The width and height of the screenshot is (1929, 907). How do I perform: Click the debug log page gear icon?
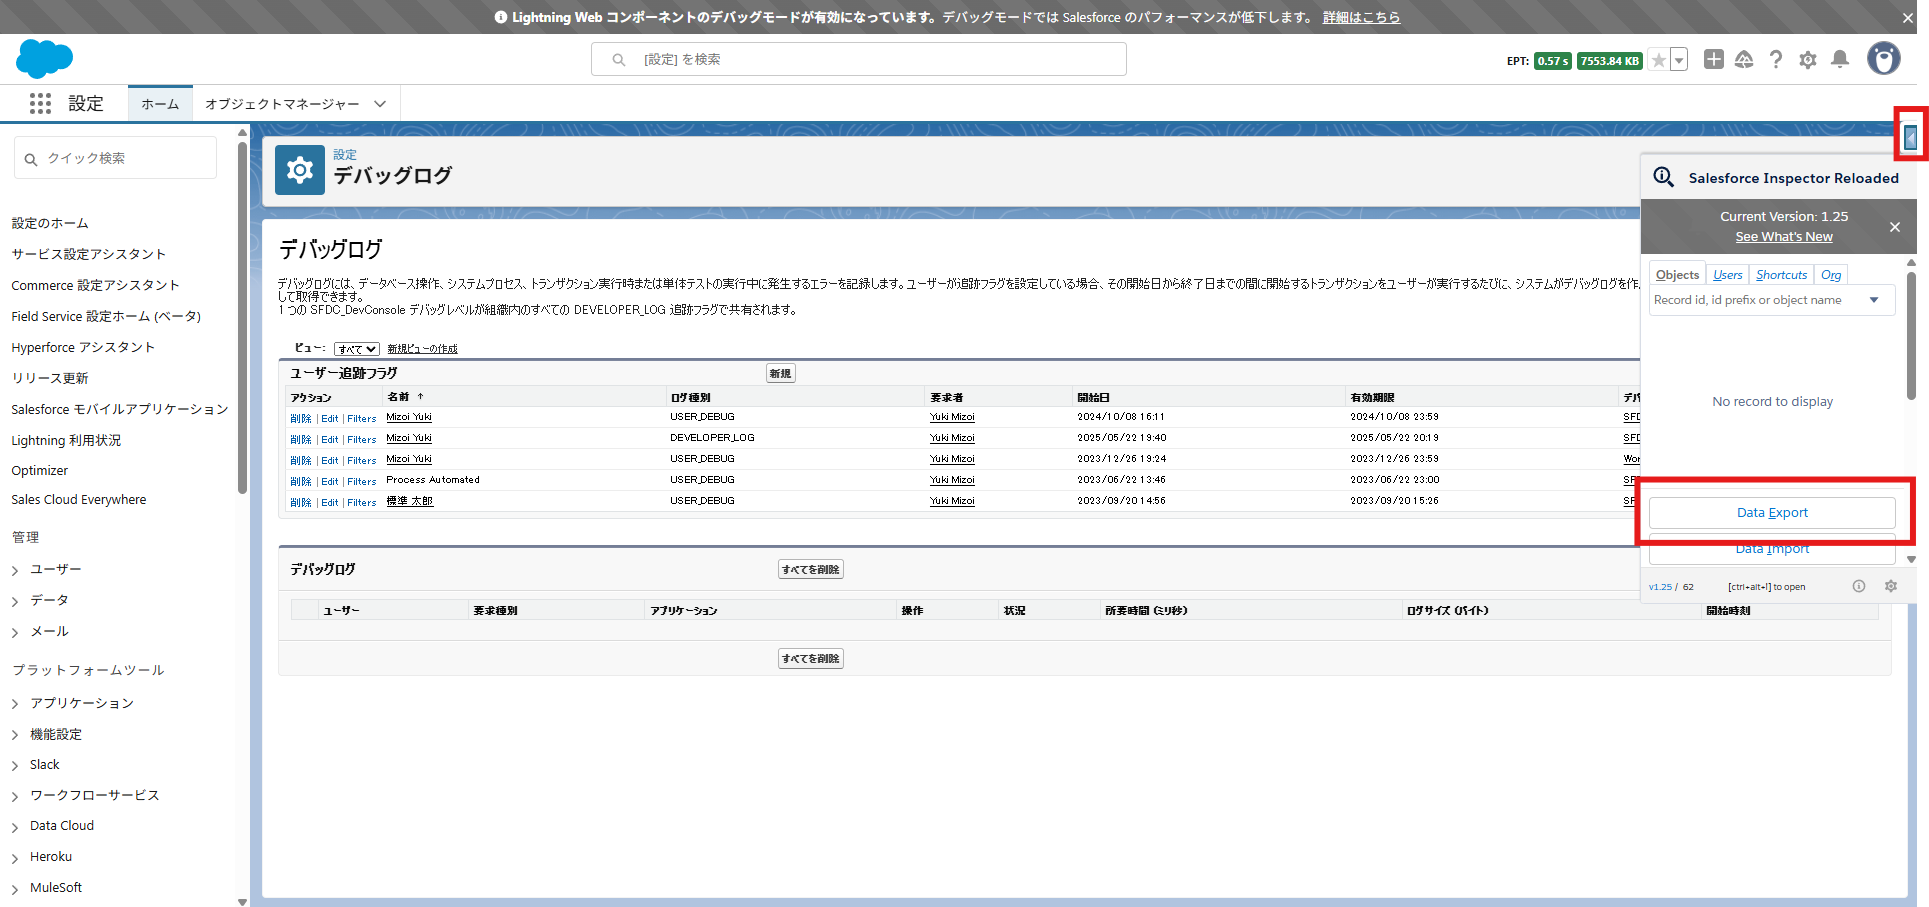[300, 170]
